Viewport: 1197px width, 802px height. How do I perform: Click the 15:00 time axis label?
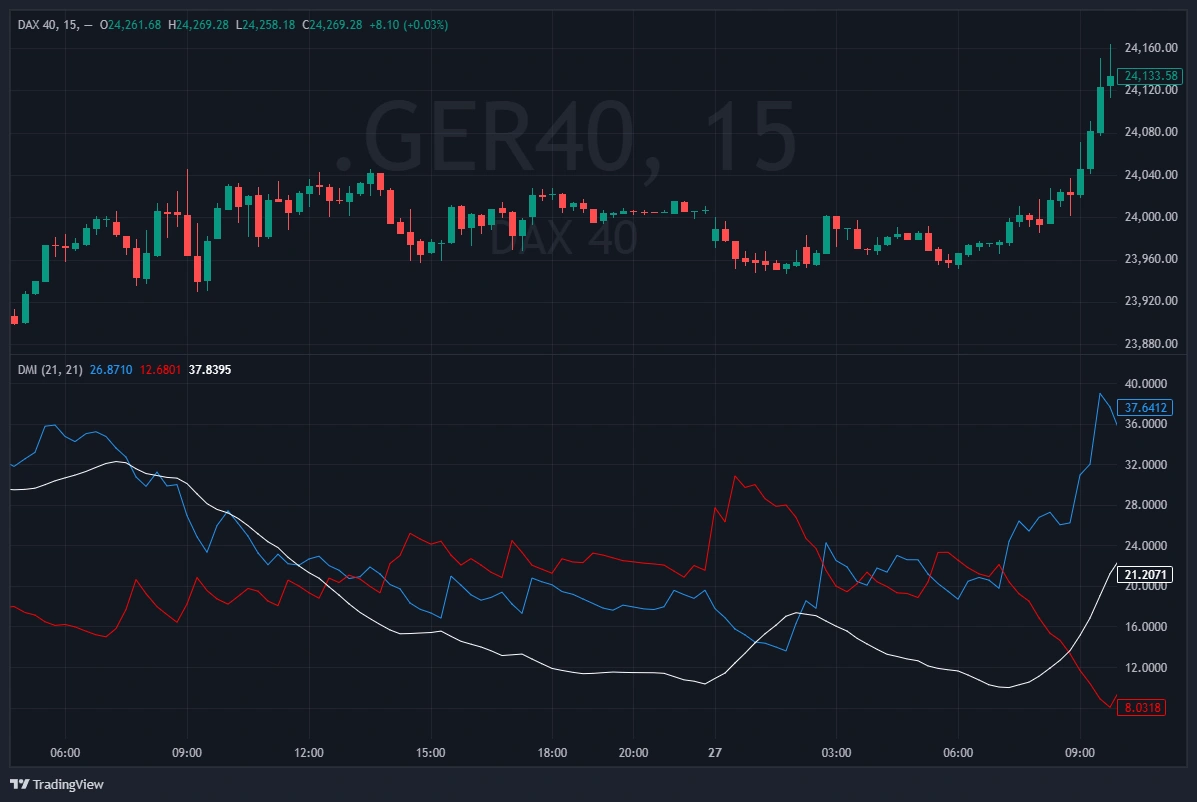(431, 752)
